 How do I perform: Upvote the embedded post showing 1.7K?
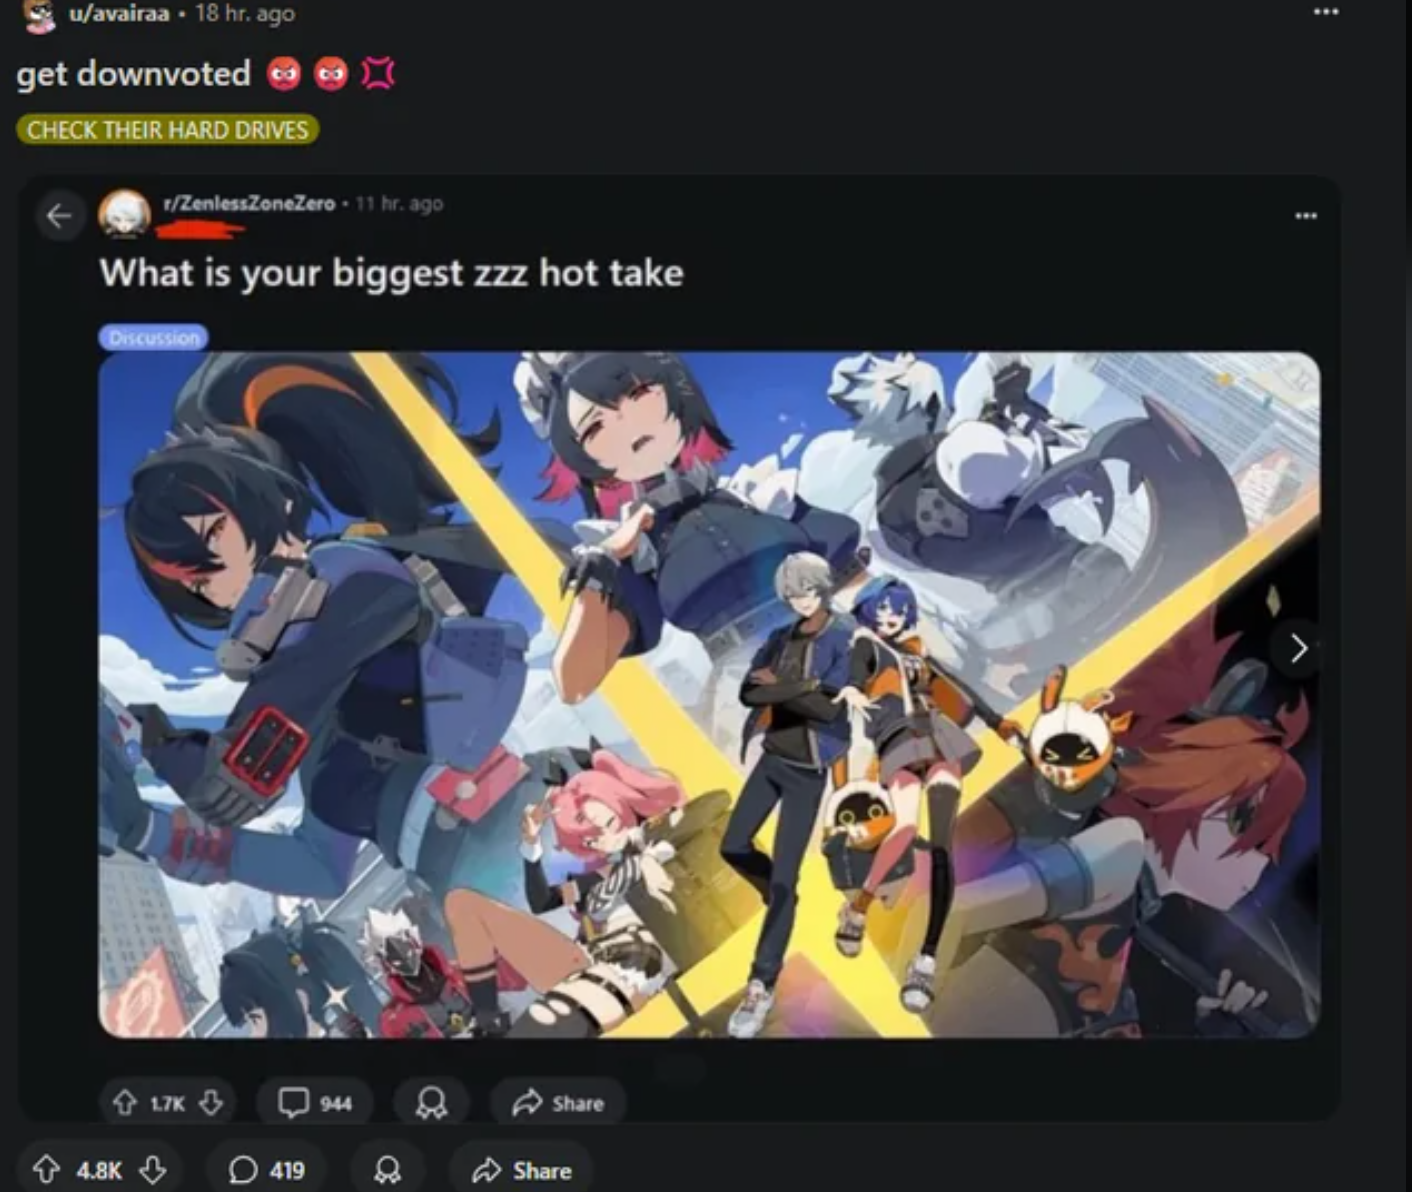124,1102
